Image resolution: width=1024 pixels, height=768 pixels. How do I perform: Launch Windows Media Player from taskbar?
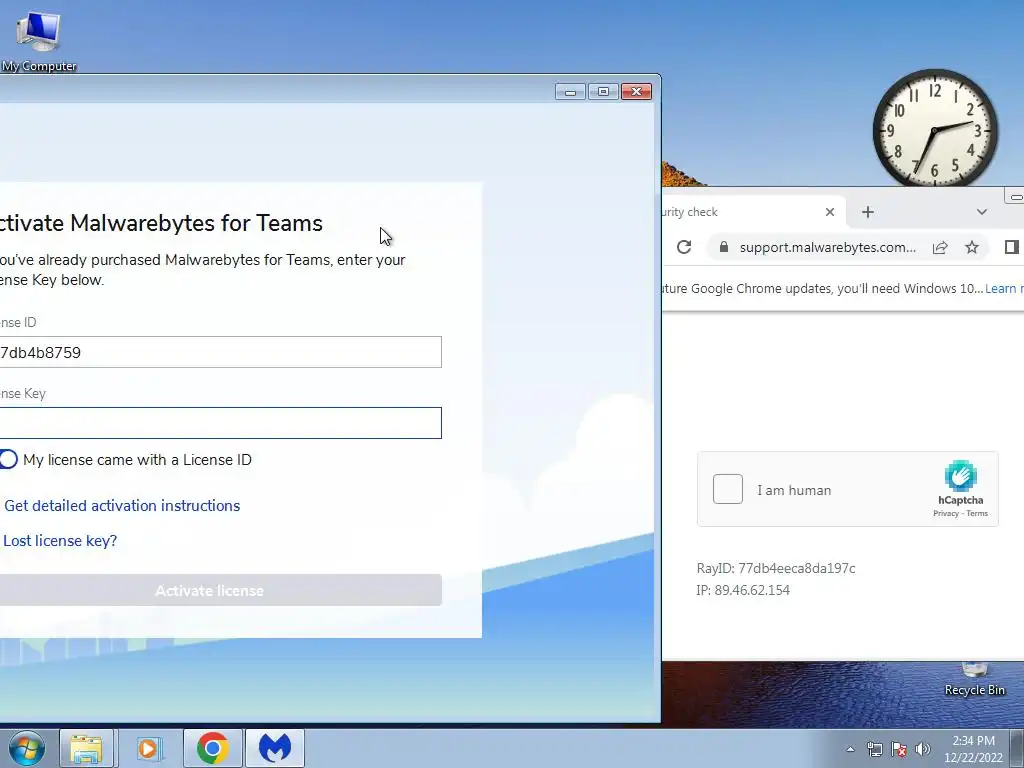pos(149,748)
